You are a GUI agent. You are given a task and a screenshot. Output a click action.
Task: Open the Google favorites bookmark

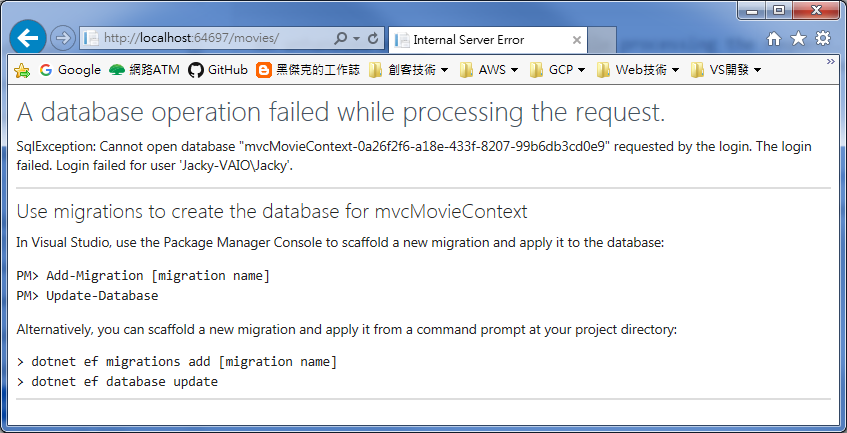[70, 70]
